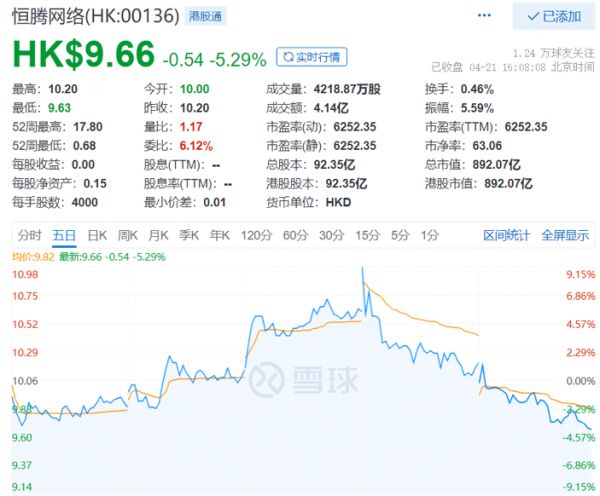Switch to the 5分 interval chart
Viewport: 600px width, 496px height.
click(x=400, y=235)
